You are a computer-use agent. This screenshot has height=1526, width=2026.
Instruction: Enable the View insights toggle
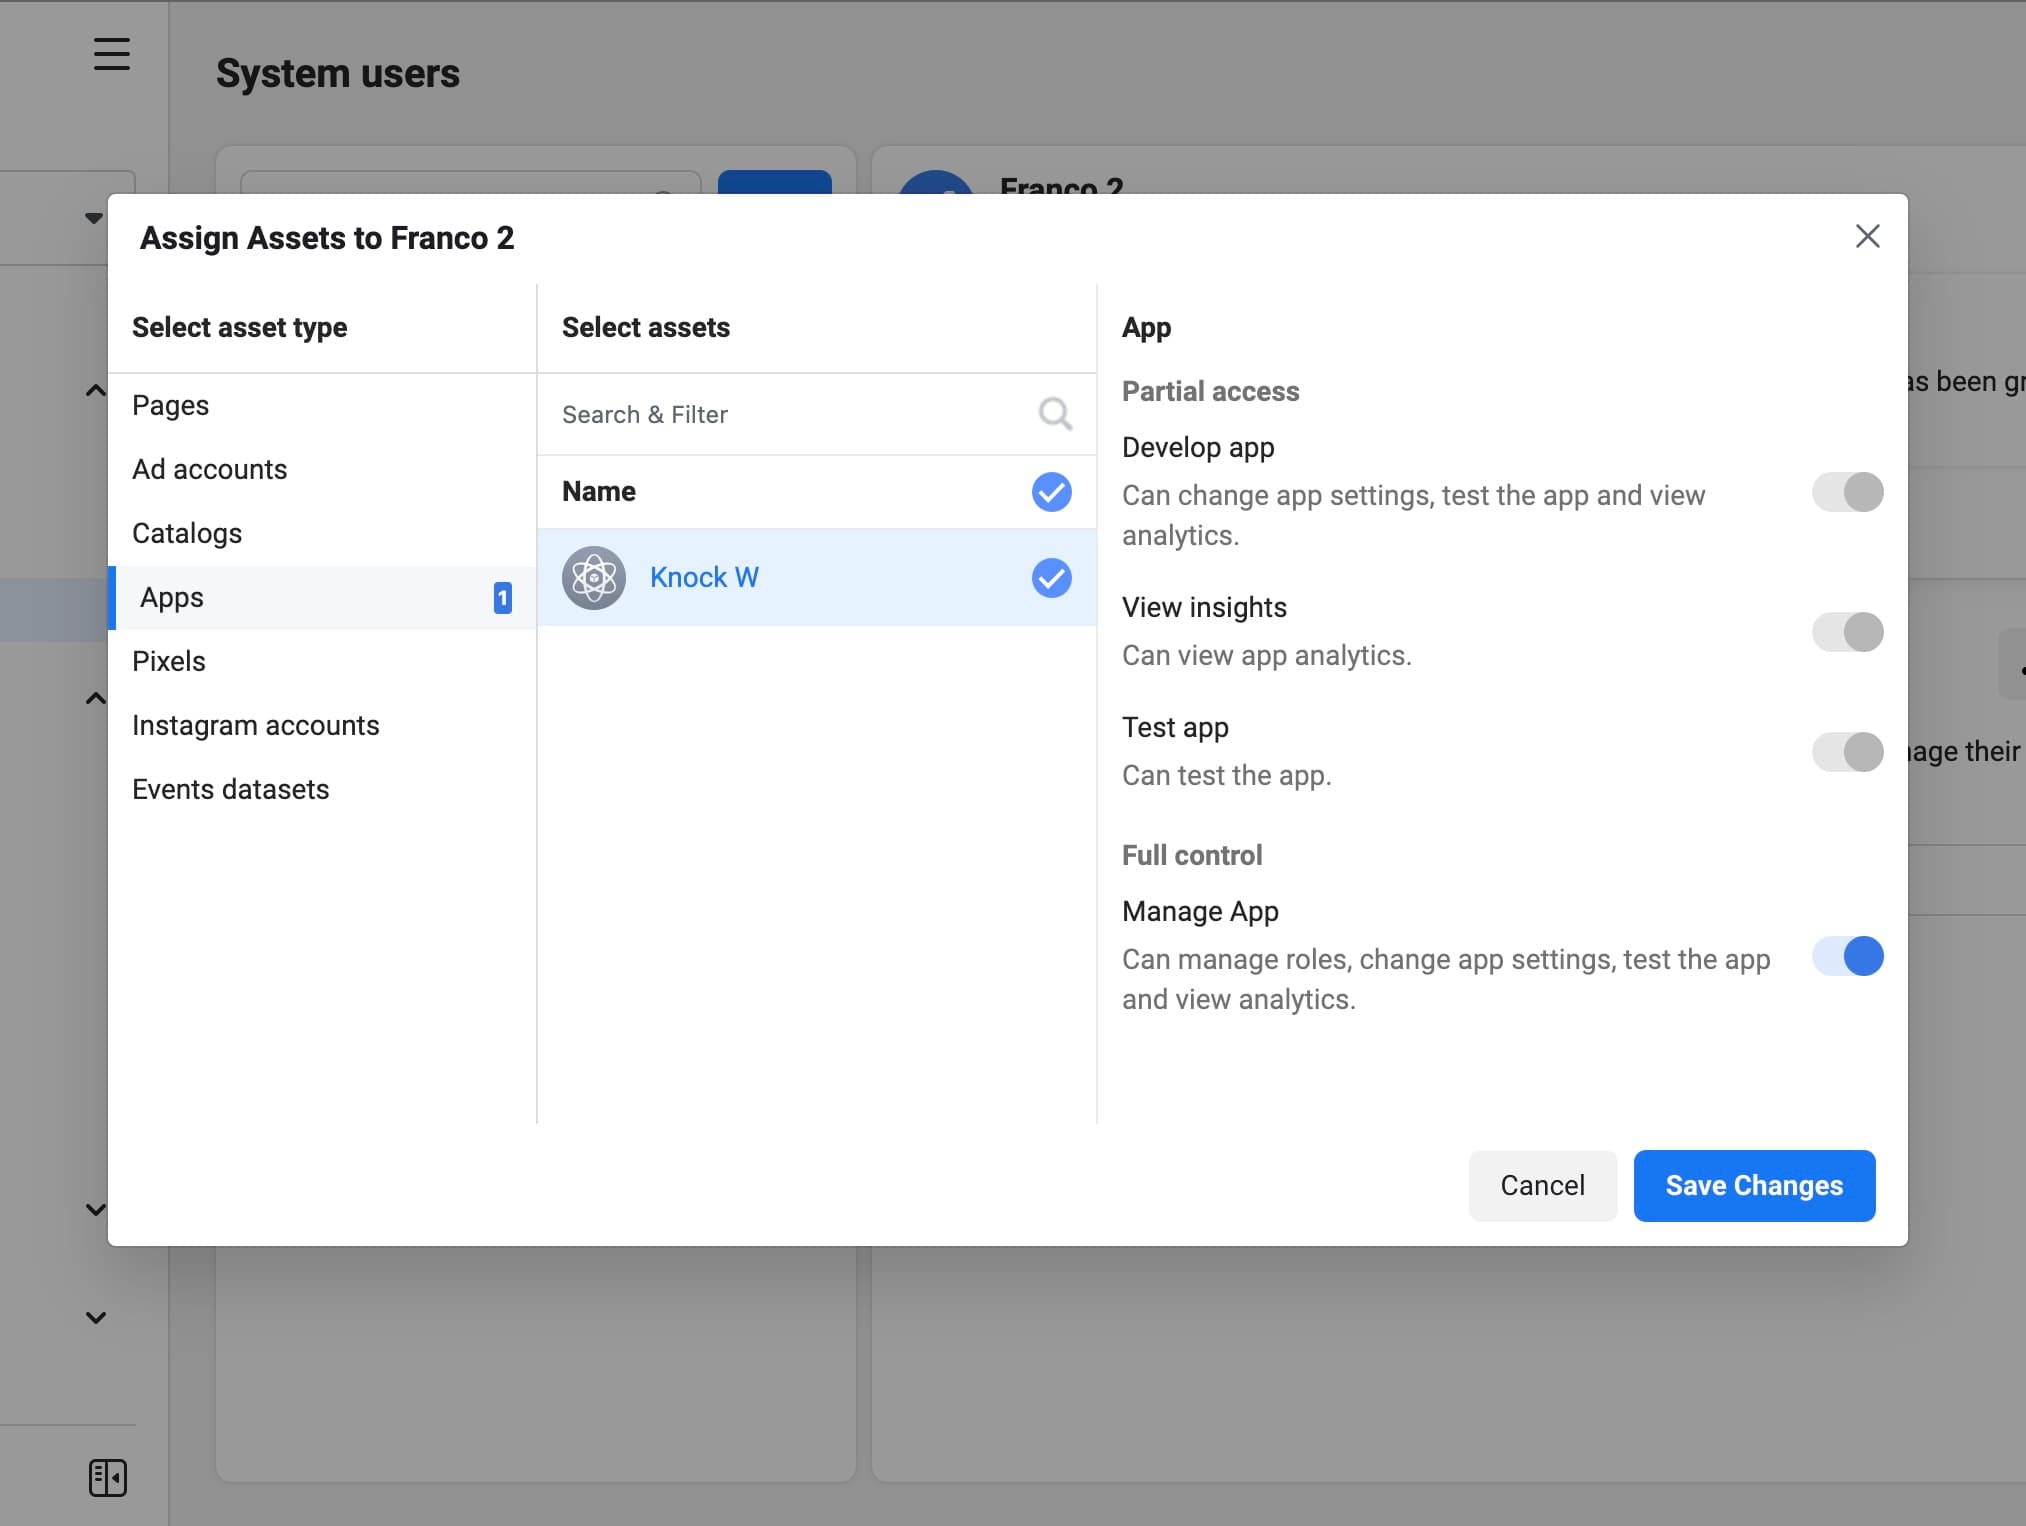1846,631
